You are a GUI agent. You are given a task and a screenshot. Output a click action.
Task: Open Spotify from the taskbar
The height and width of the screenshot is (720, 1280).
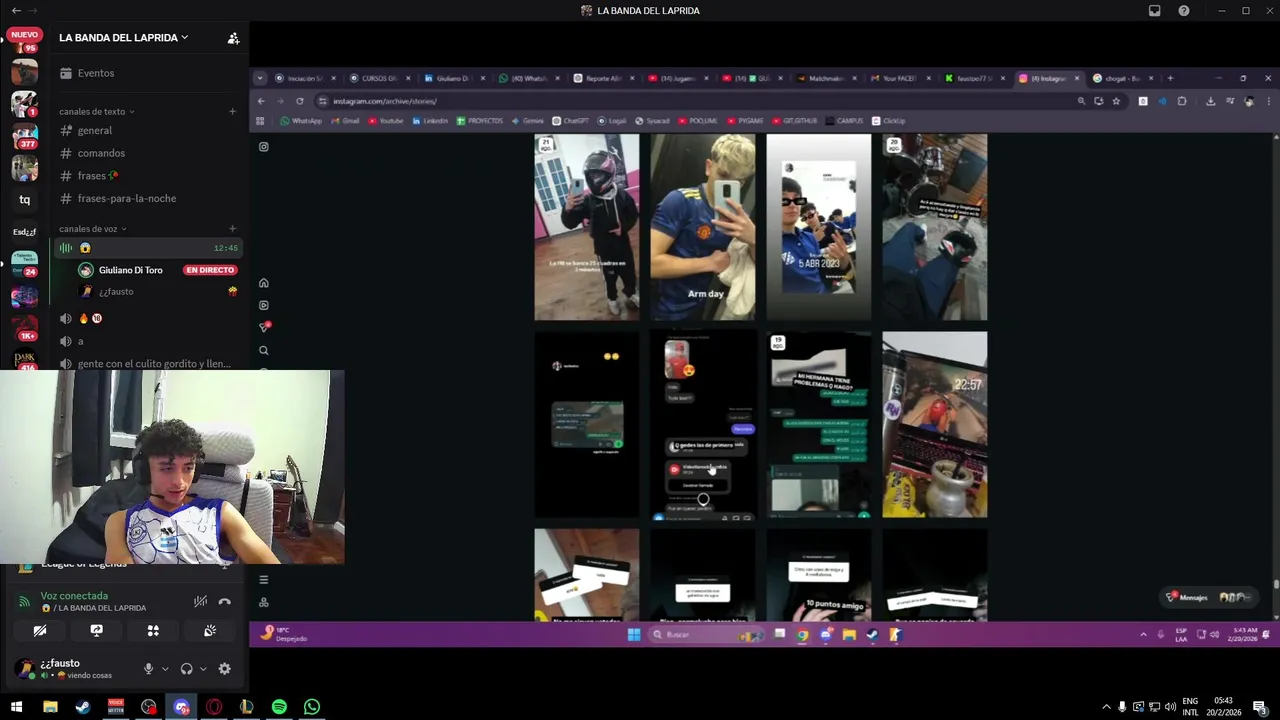(x=279, y=707)
